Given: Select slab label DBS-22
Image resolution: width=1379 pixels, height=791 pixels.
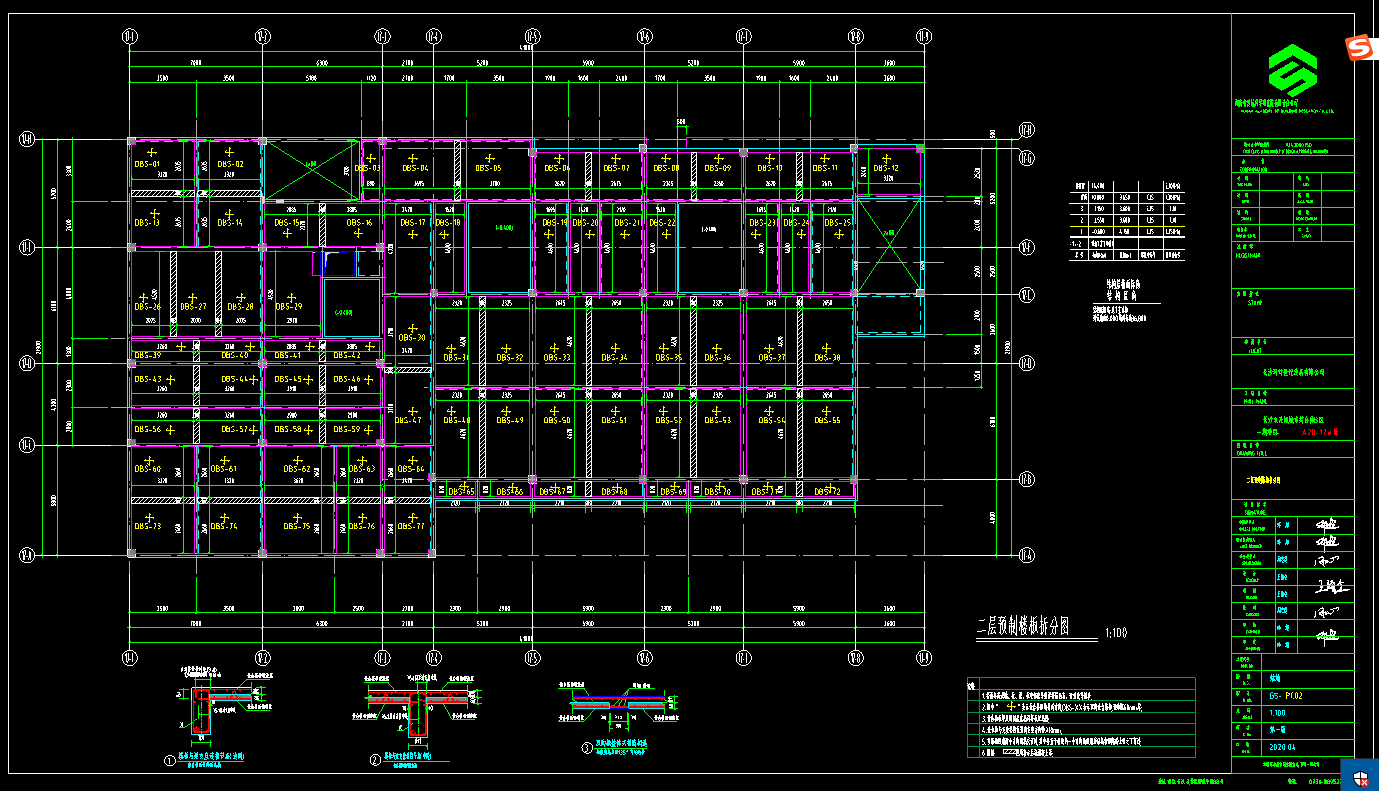Looking at the screenshot, I should (662, 222).
